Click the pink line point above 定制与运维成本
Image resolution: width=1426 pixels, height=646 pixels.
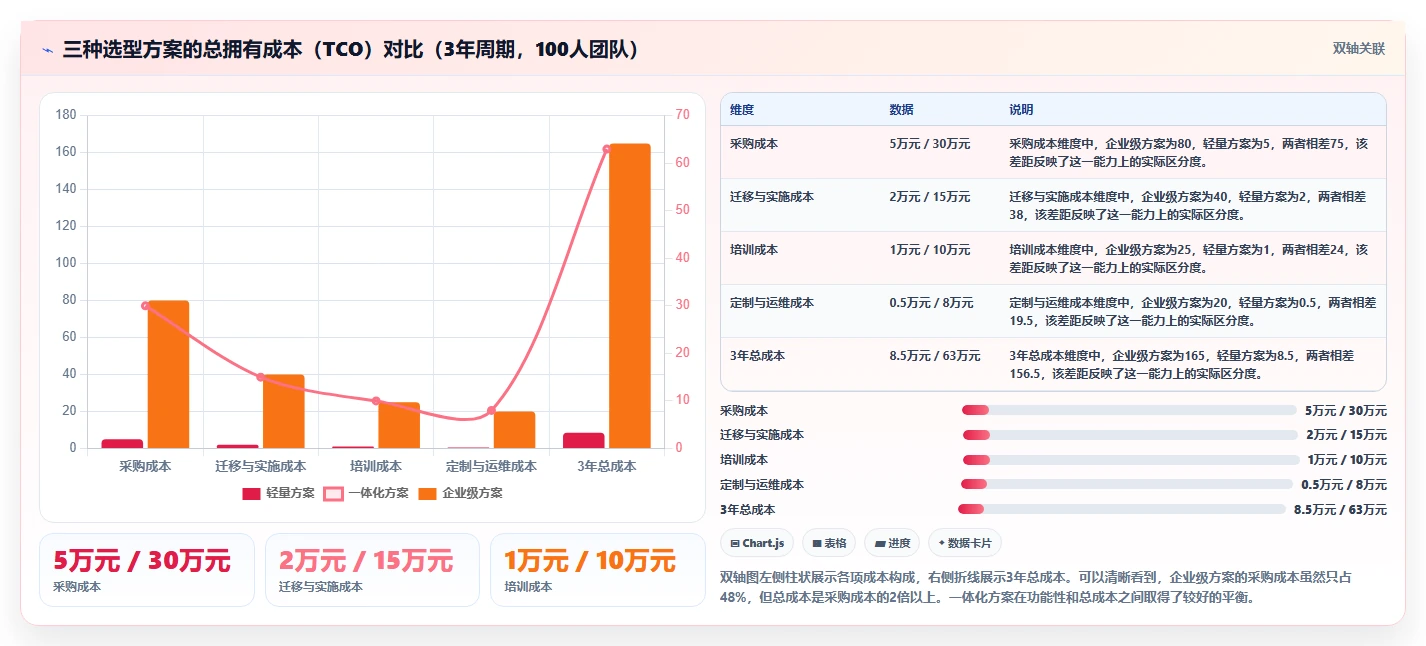(491, 410)
